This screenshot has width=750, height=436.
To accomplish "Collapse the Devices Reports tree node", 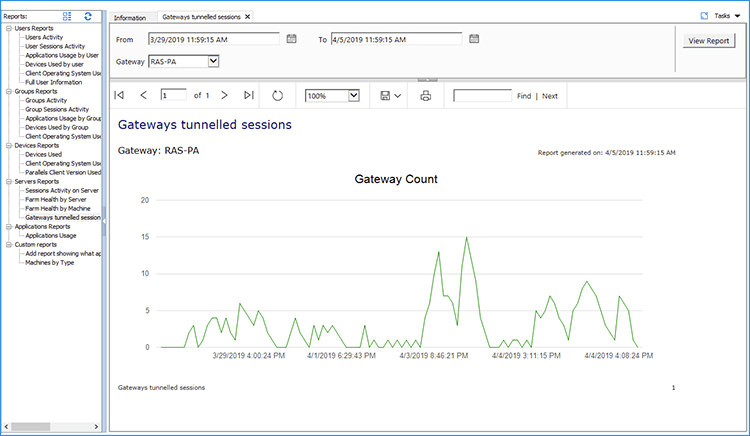I will point(9,145).
